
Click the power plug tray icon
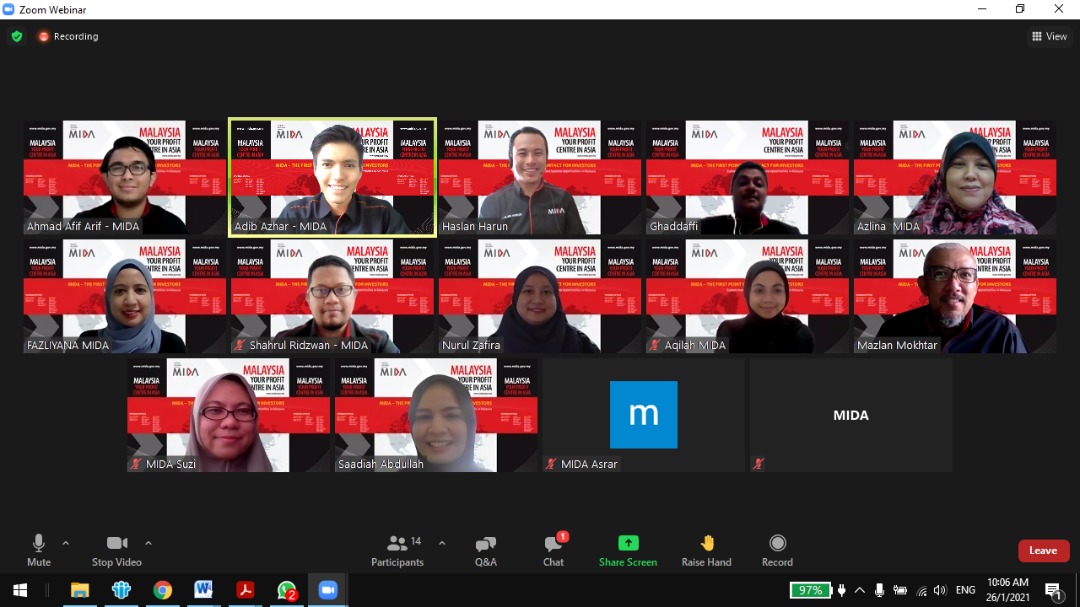[842, 590]
